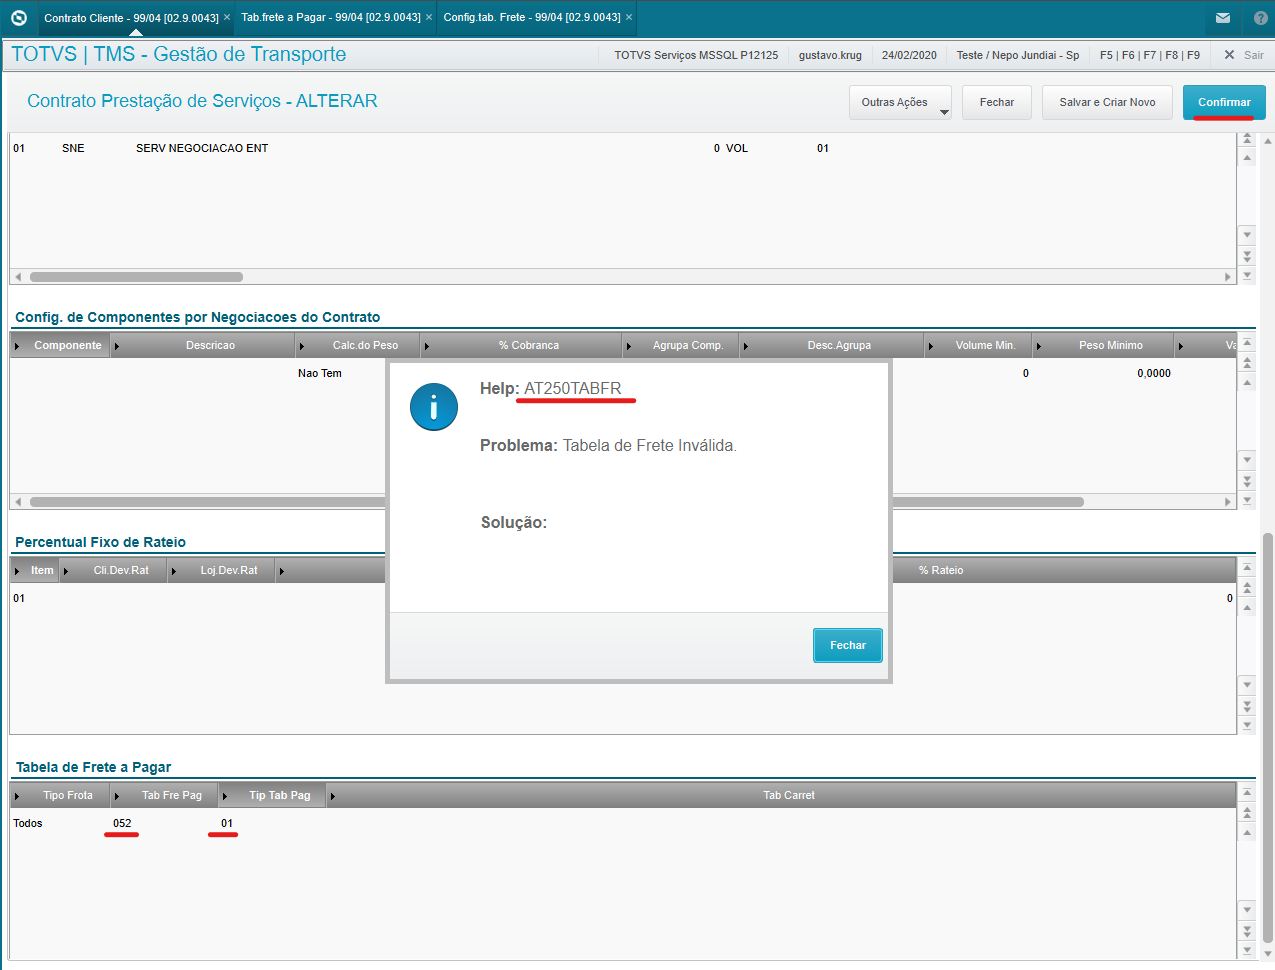Click the arrow before the Tipo Frota column
This screenshot has height=970, width=1275.
(x=17, y=796)
